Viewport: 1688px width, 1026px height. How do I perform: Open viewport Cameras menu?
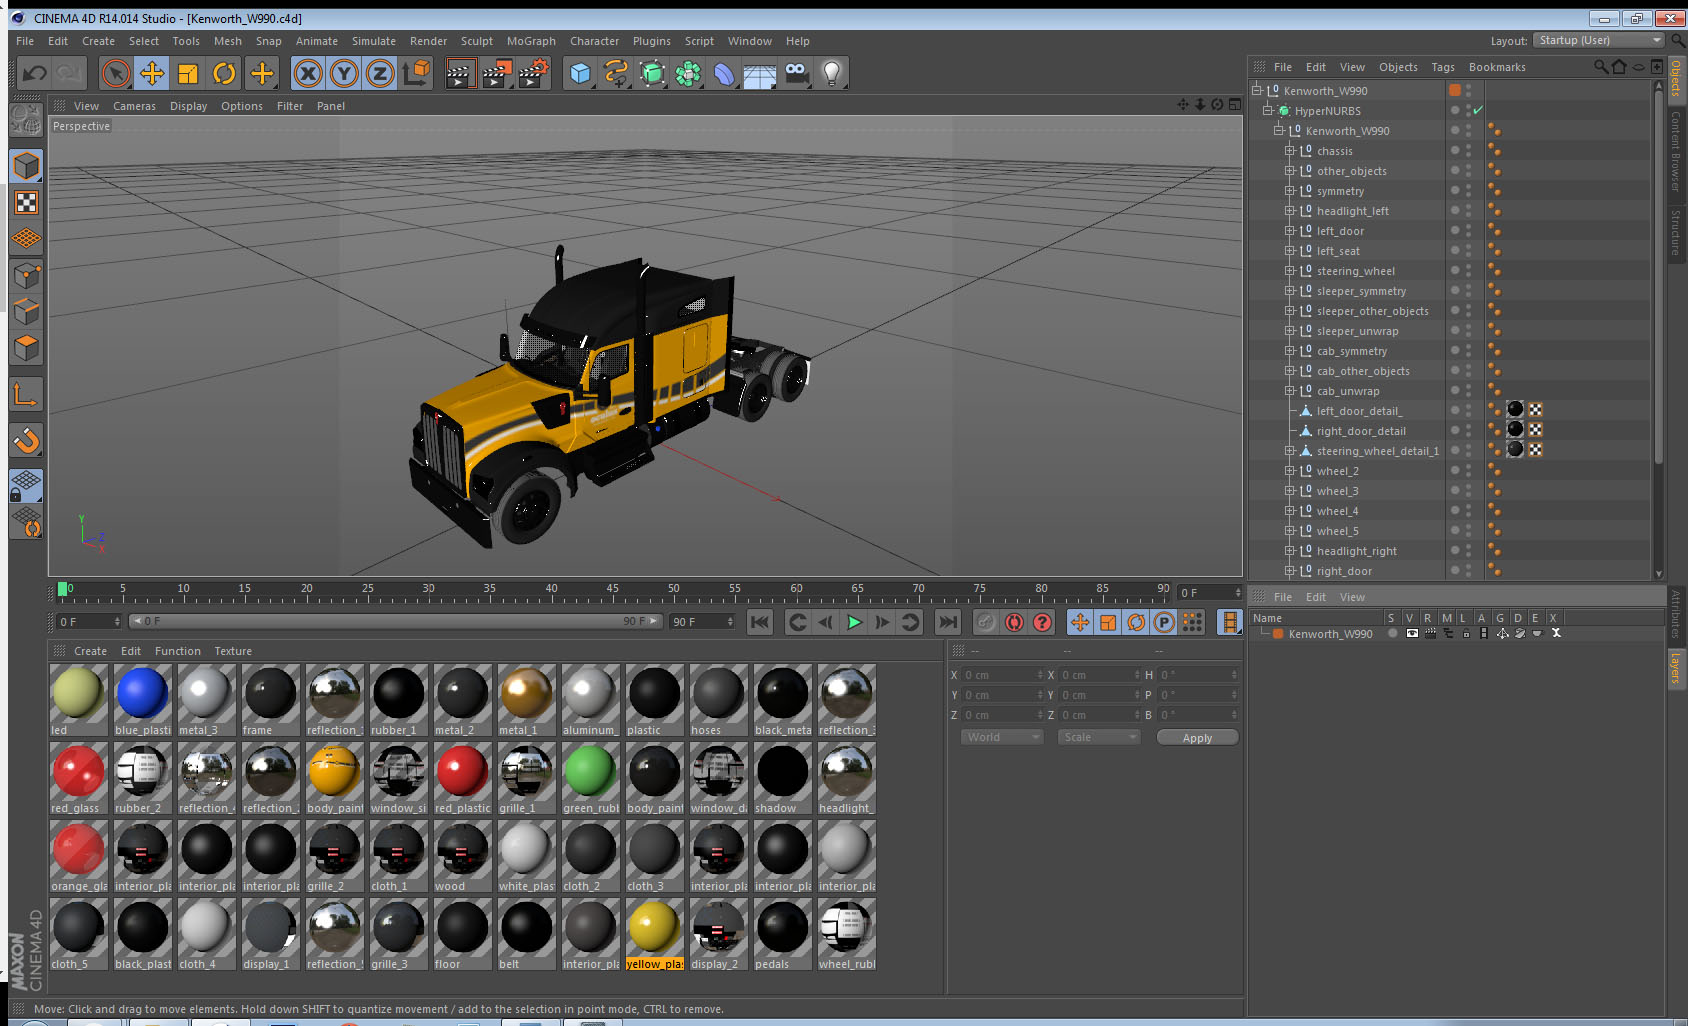(x=134, y=106)
